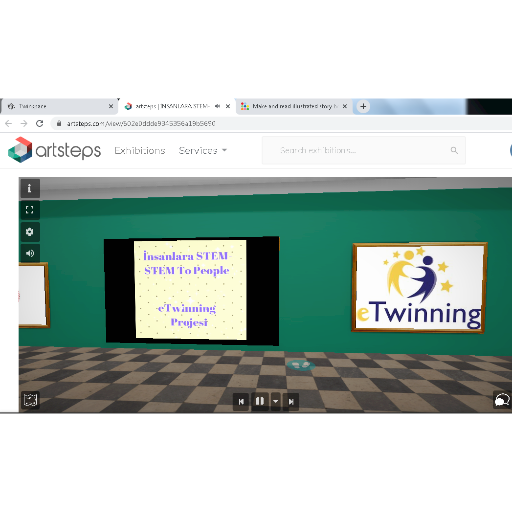The image size is (512, 512).
Task: Close the Twinspace browser tab
Action: click(x=111, y=106)
